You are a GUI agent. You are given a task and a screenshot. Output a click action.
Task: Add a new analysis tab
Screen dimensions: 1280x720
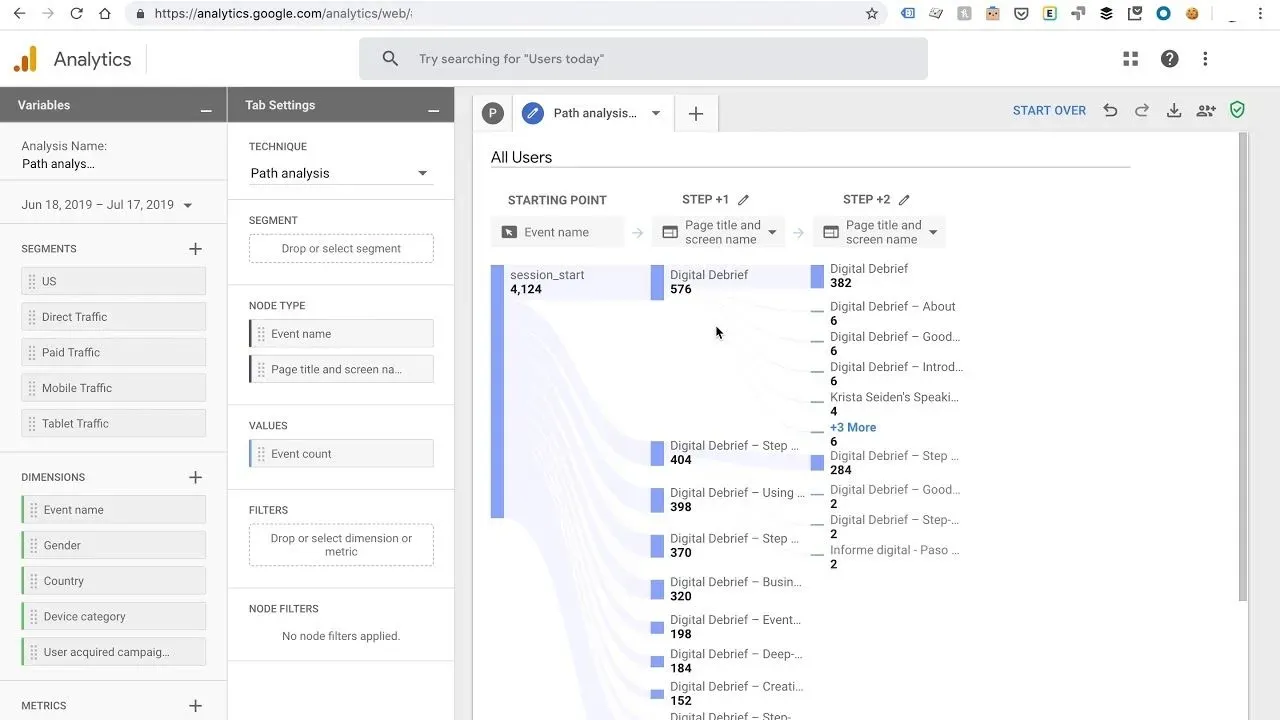[x=696, y=114]
